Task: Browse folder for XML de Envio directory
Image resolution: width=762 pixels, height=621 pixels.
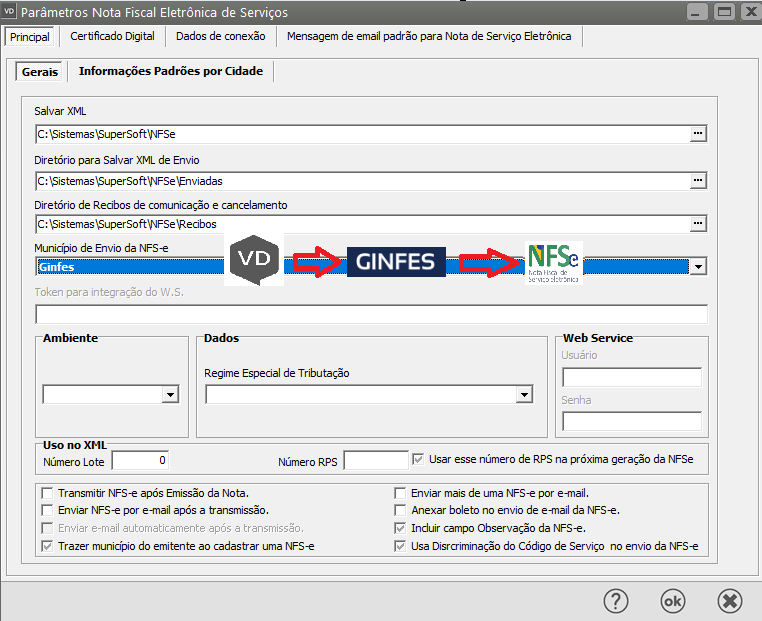Action: coord(698,181)
